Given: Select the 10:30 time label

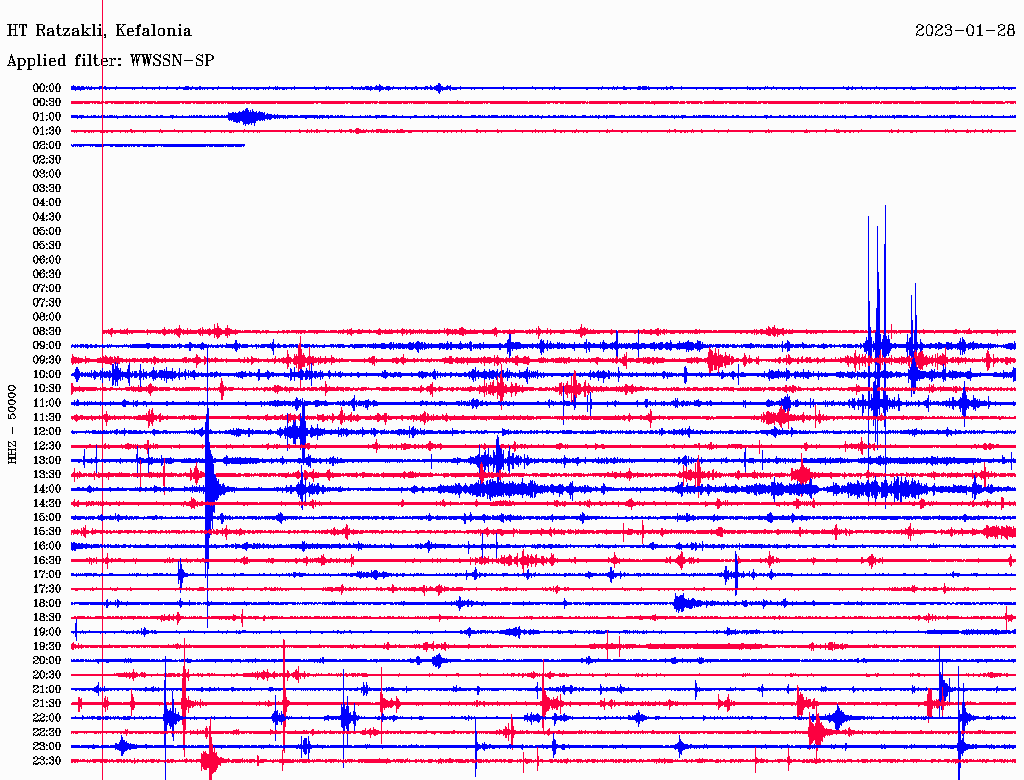Looking at the screenshot, I should tap(47, 389).
